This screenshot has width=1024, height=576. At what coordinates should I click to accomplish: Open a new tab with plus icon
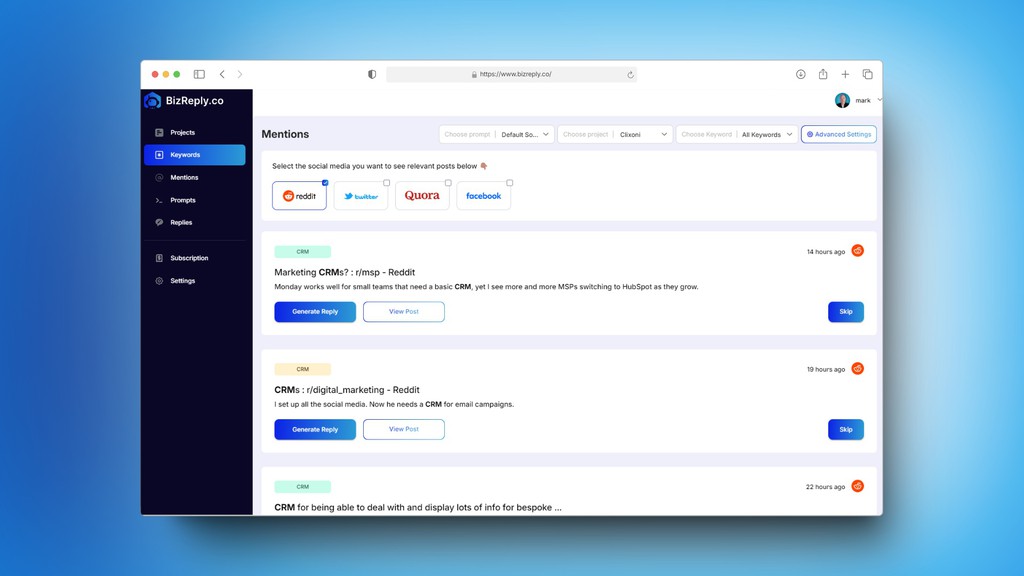pyautogui.click(x=845, y=74)
